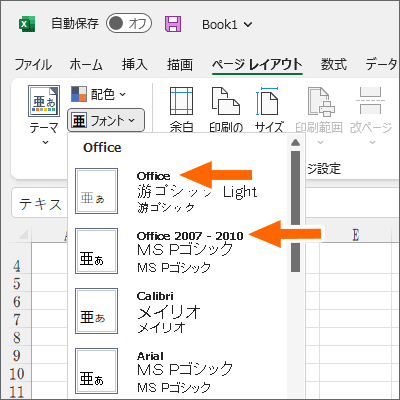Click the Excel app icon
Image resolution: width=400 pixels, height=400 pixels.
coord(26,24)
